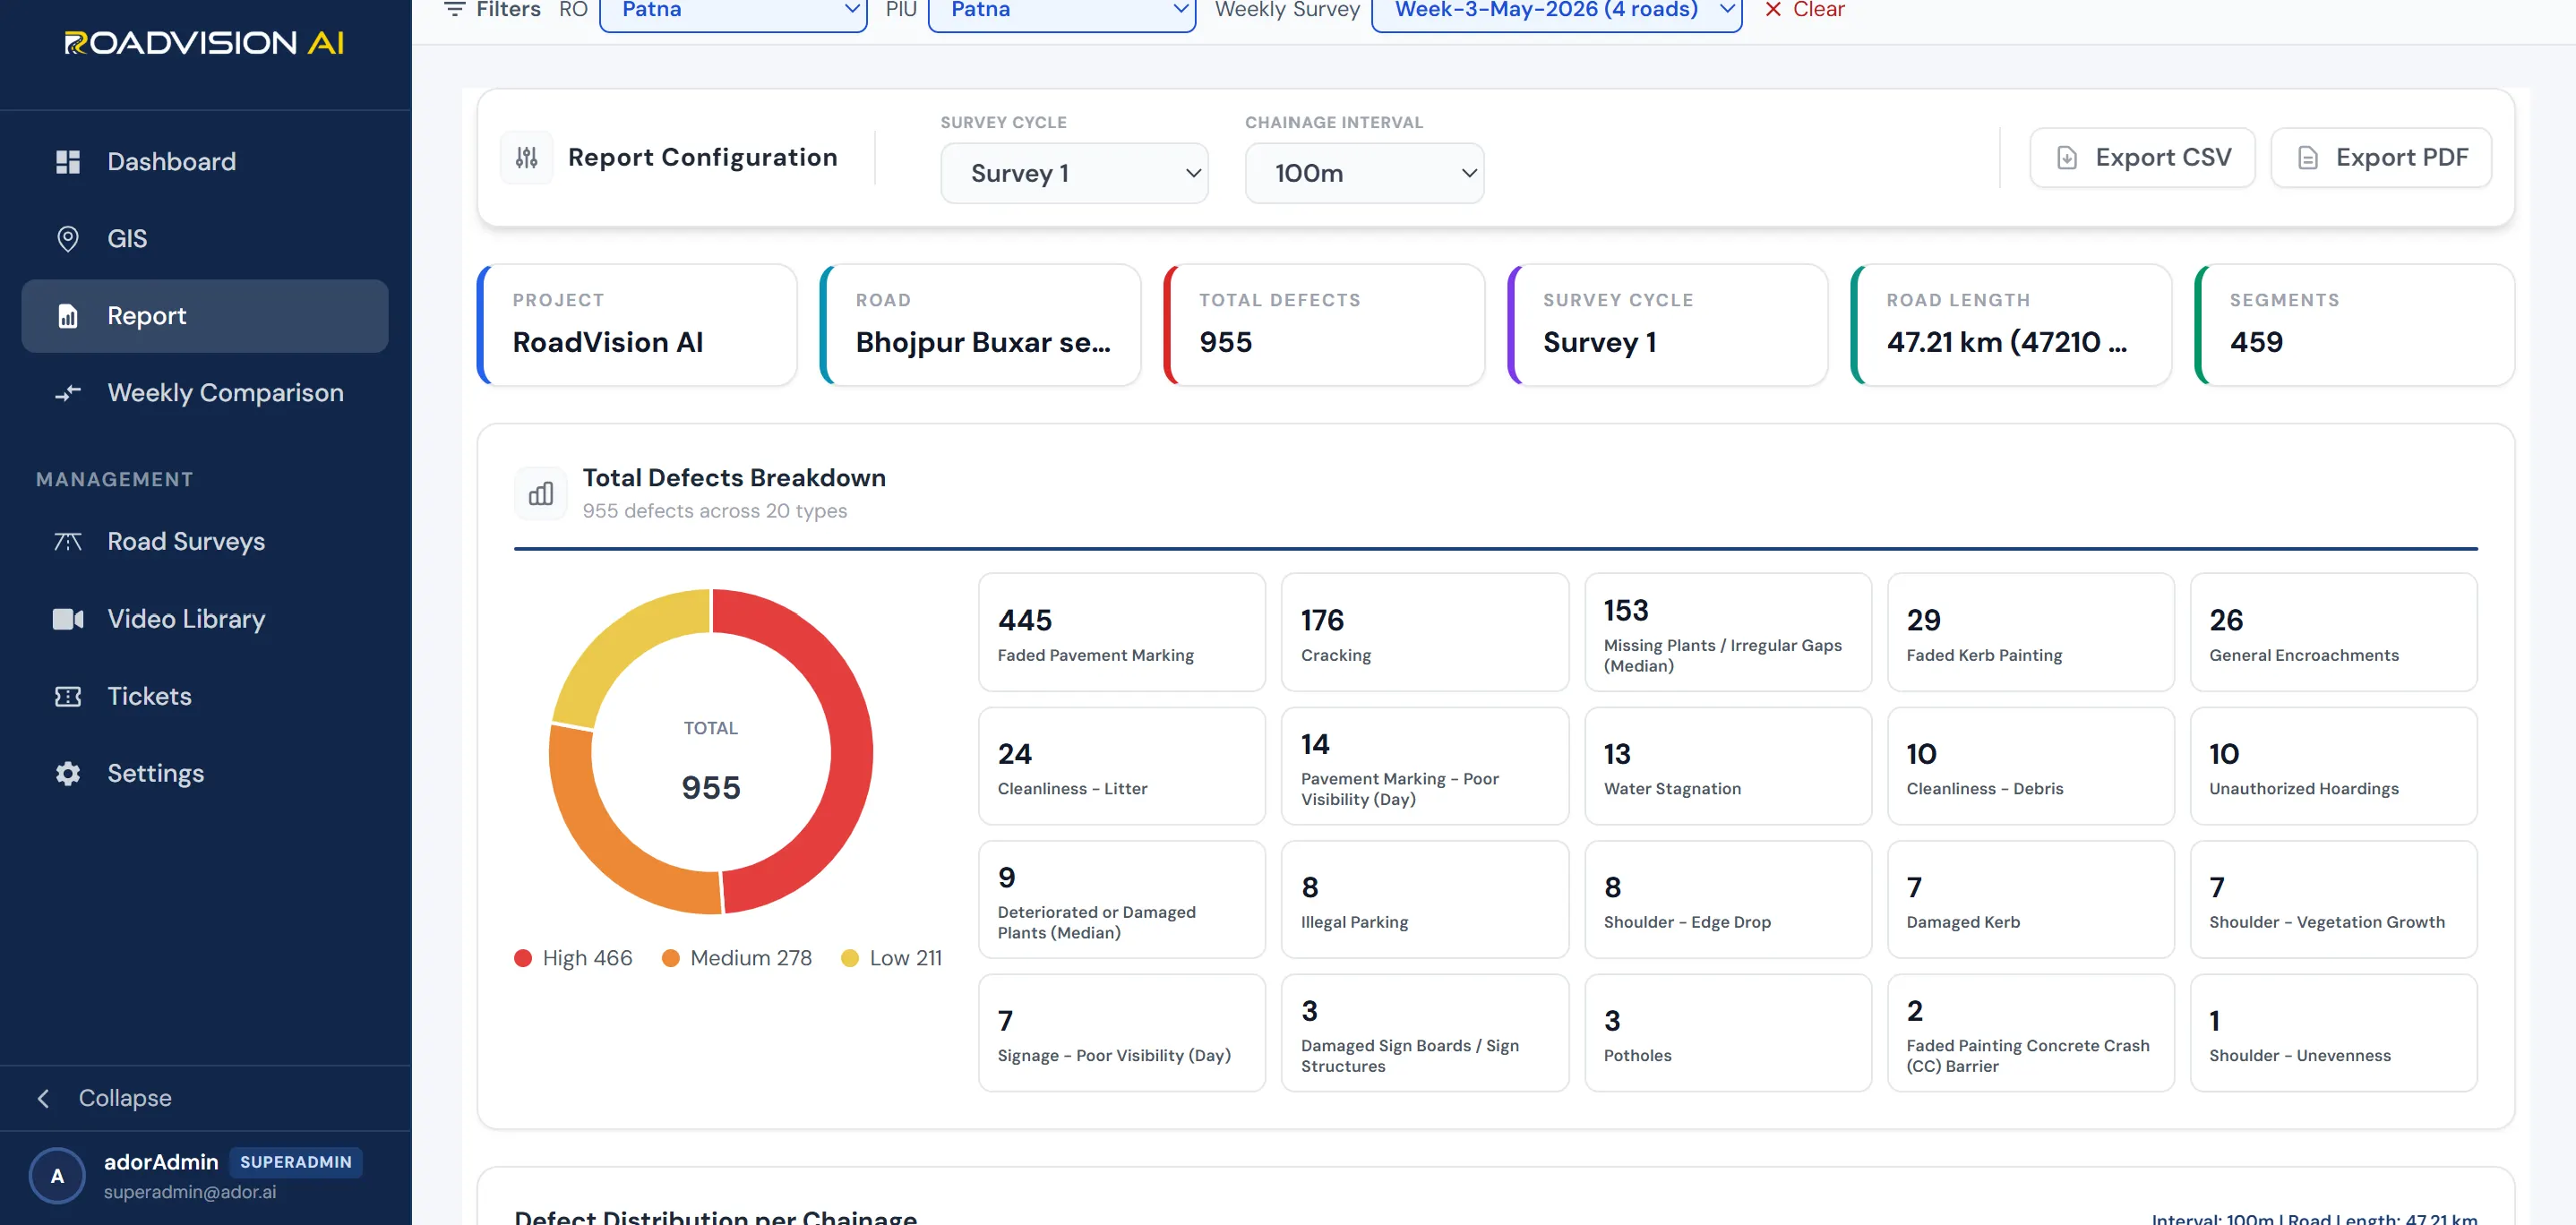Click the Tickets ticket icon
Viewport: 2576px width, 1225px height.
[68, 696]
